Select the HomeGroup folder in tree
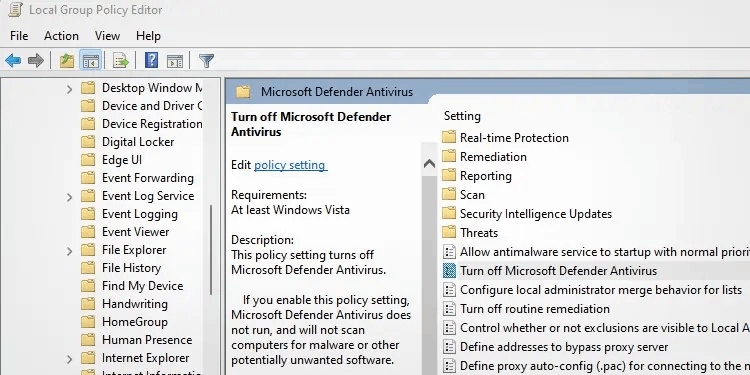 tap(134, 322)
